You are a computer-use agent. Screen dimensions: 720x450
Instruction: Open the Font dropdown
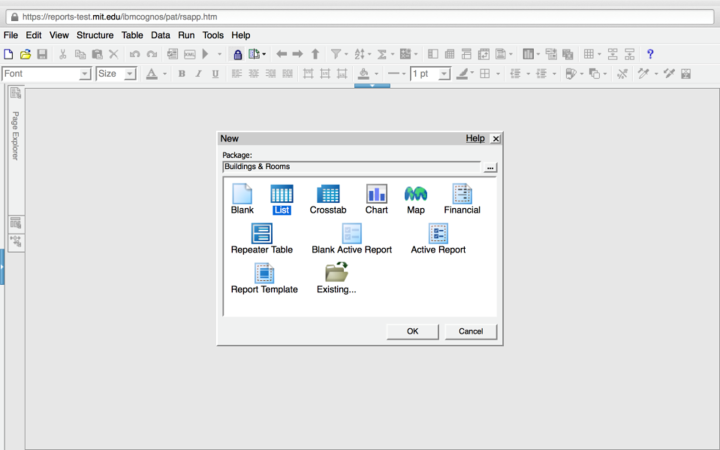84,74
